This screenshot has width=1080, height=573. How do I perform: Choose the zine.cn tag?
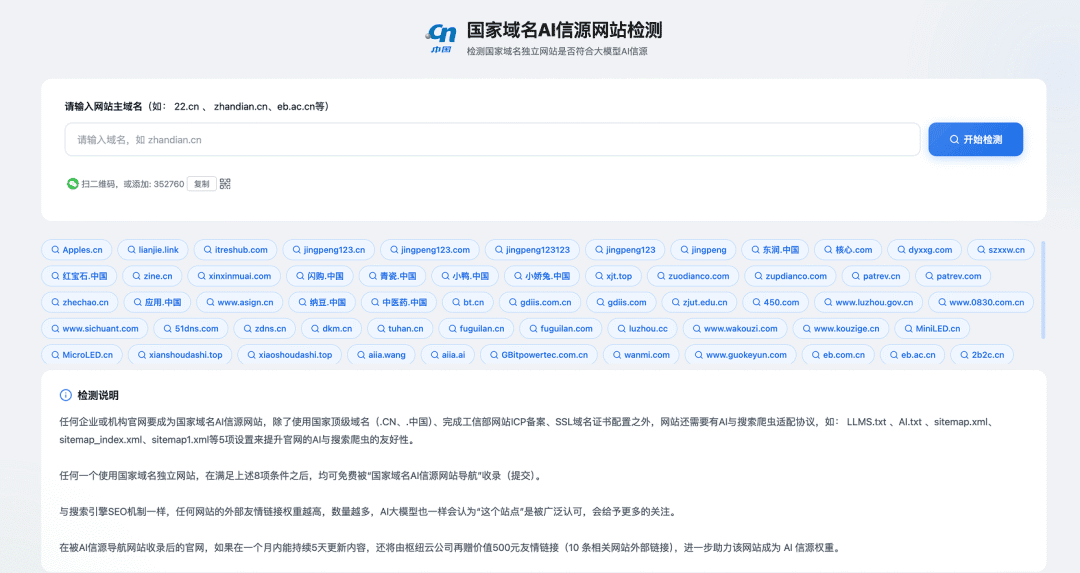tap(152, 276)
